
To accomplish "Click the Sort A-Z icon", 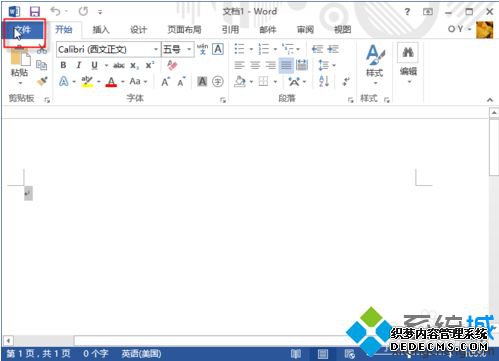I will [x=324, y=81].
